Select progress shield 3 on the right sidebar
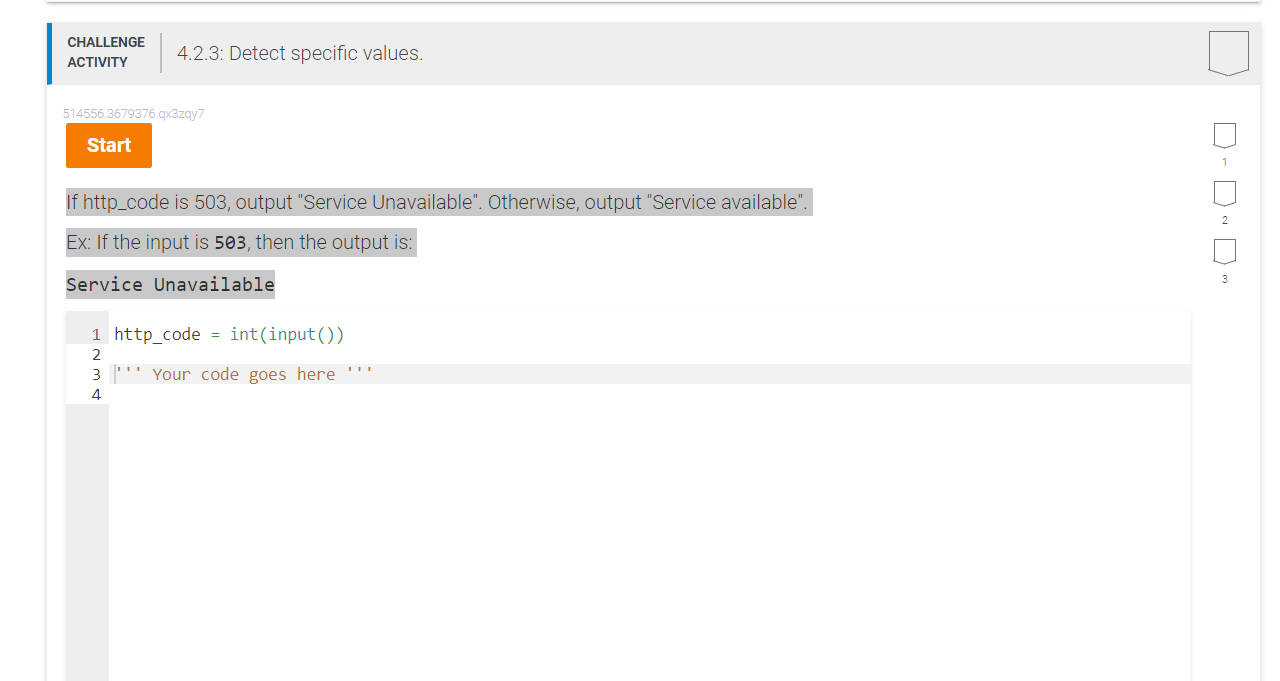The height and width of the screenshot is (681, 1280). [1224, 251]
